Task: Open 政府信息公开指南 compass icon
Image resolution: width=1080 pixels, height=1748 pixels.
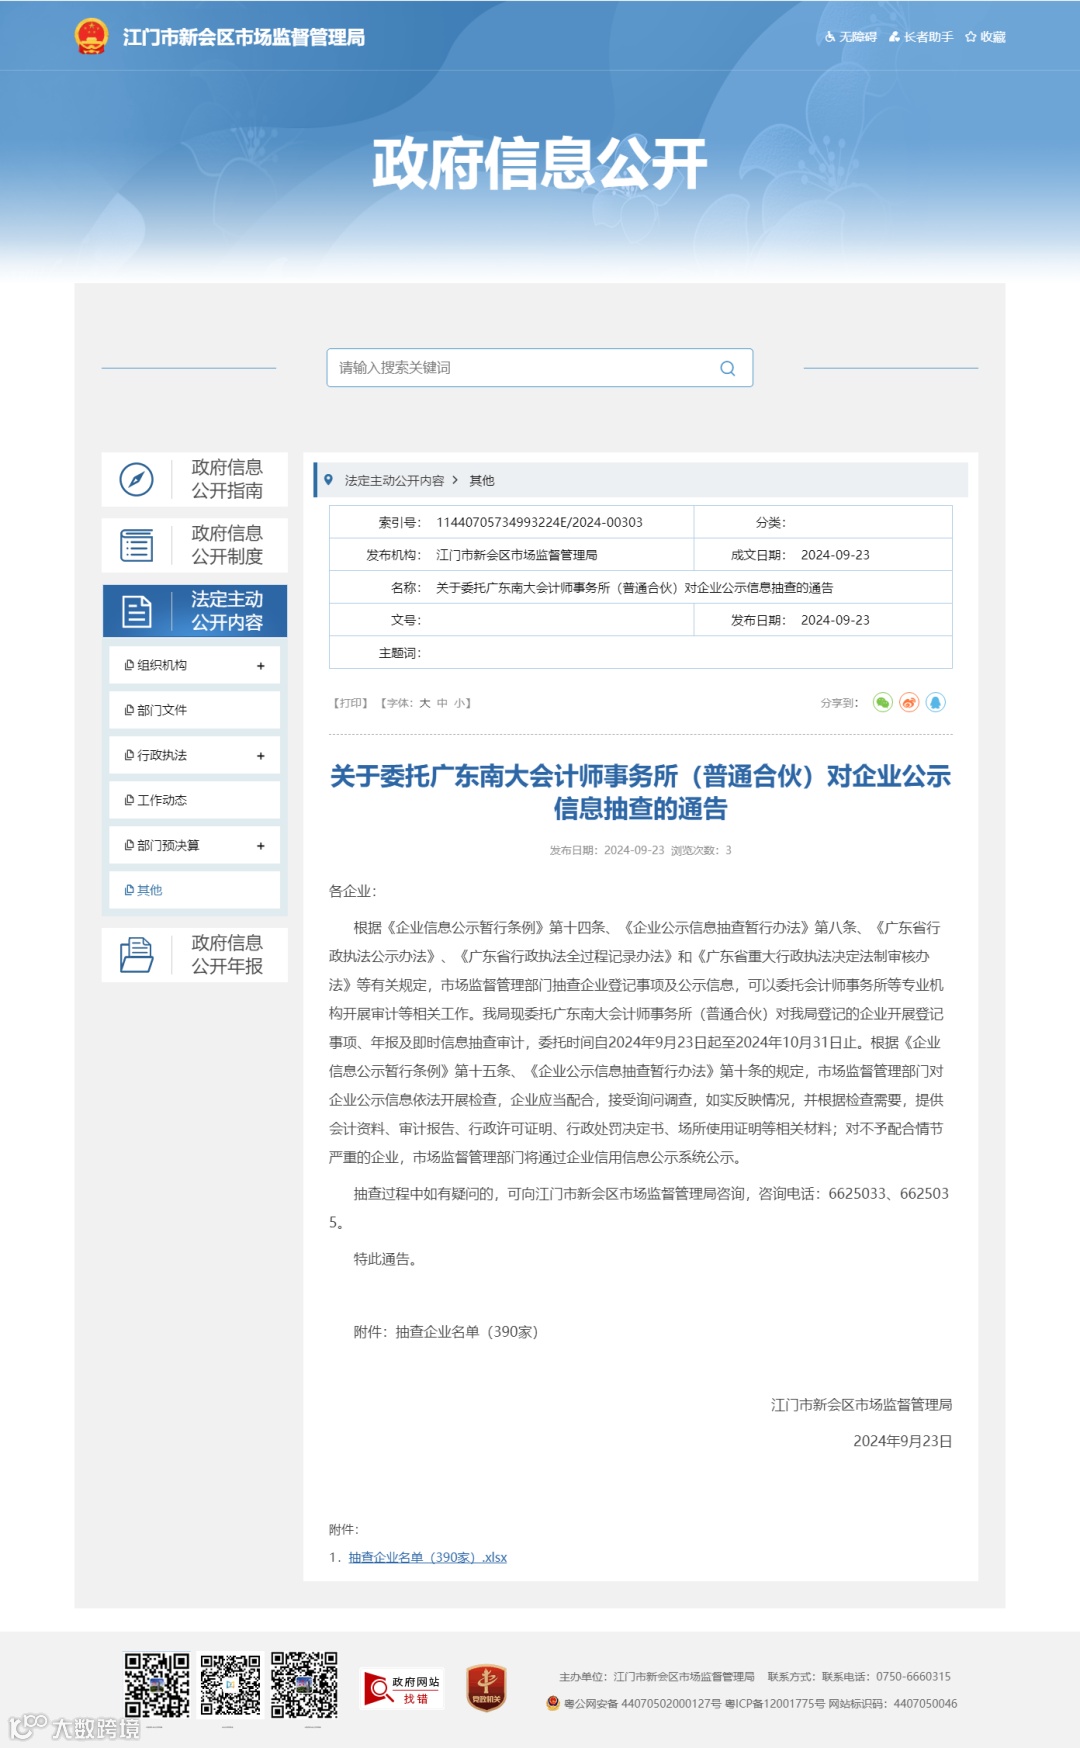Action: (137, 479)
